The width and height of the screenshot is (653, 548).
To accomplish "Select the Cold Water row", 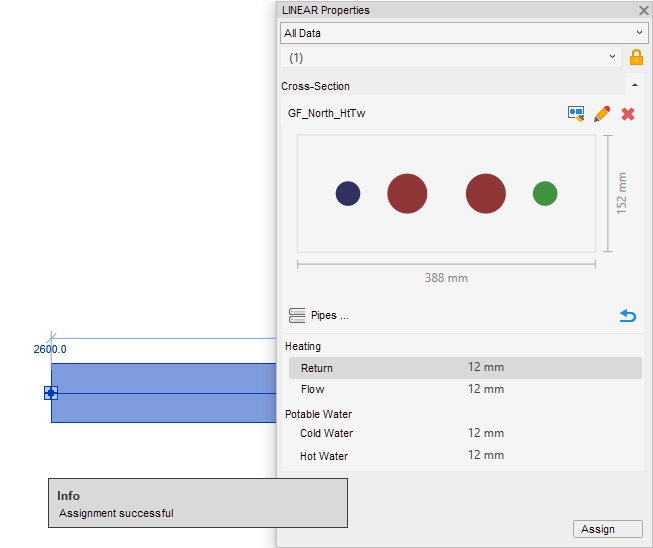I will tap(465, 433).
